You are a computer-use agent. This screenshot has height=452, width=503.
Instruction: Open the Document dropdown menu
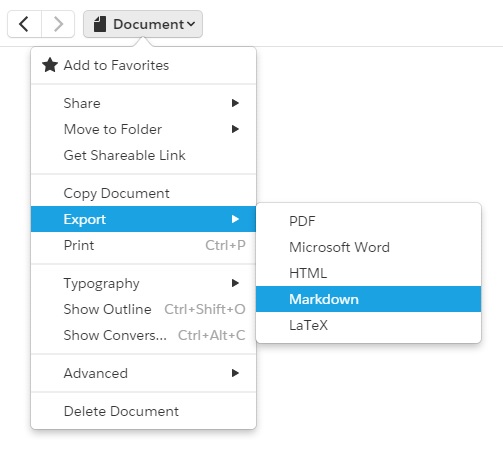point(143,24)
